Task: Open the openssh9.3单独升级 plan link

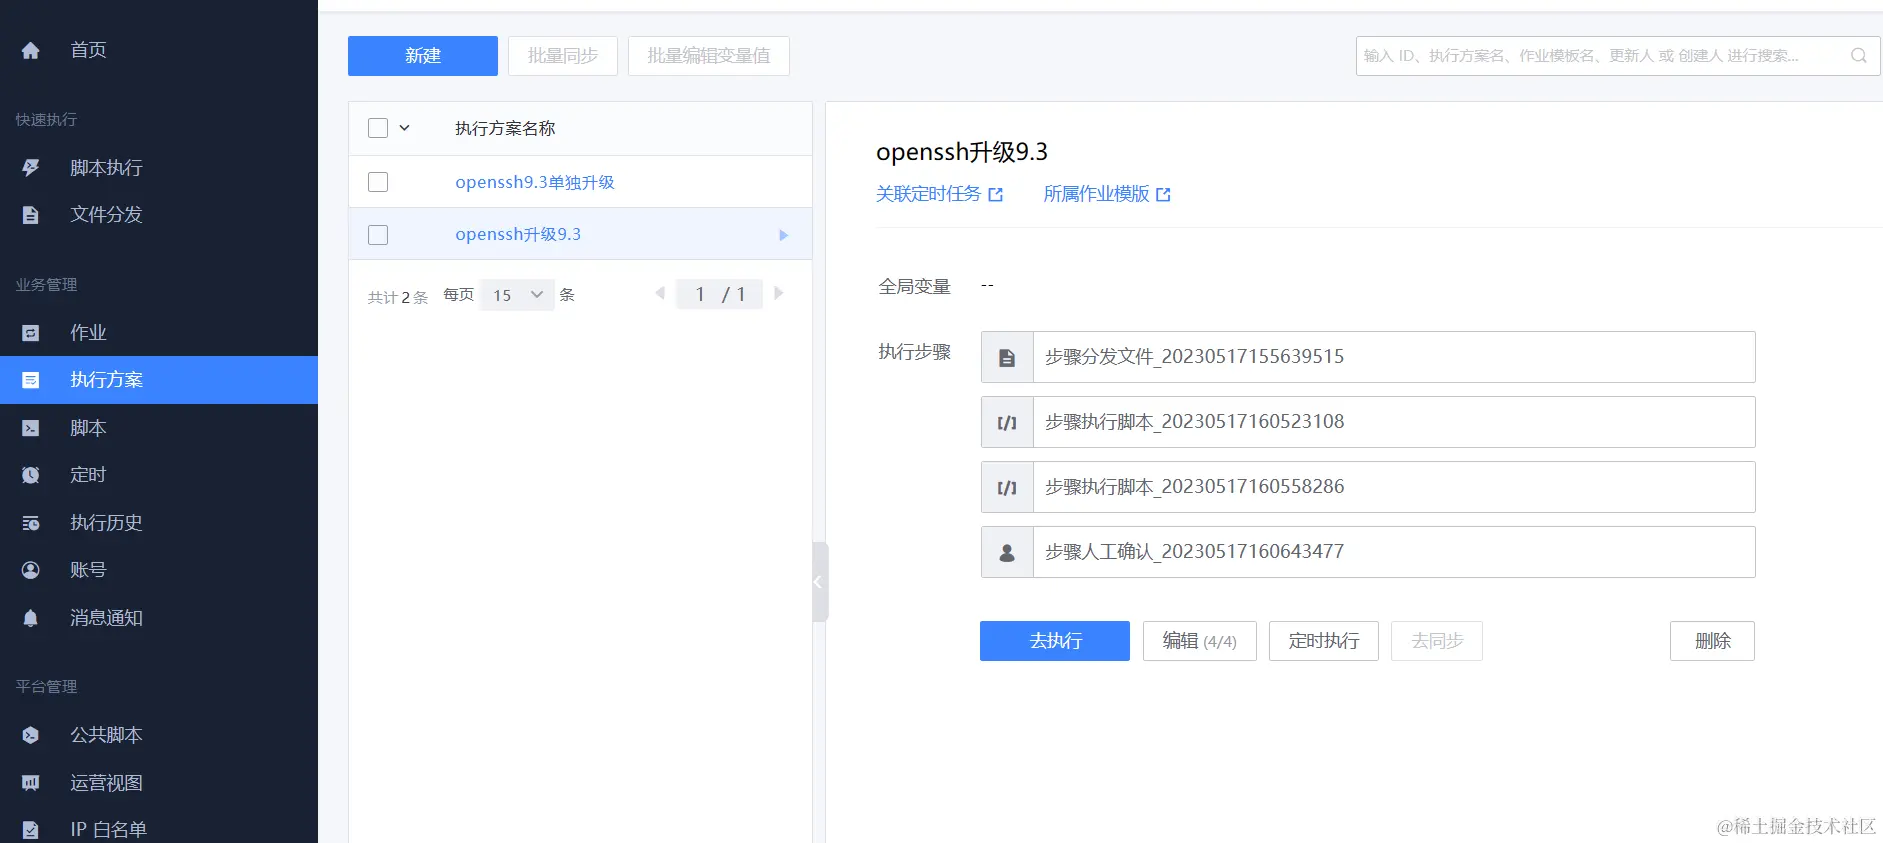Action: point(535,182)
